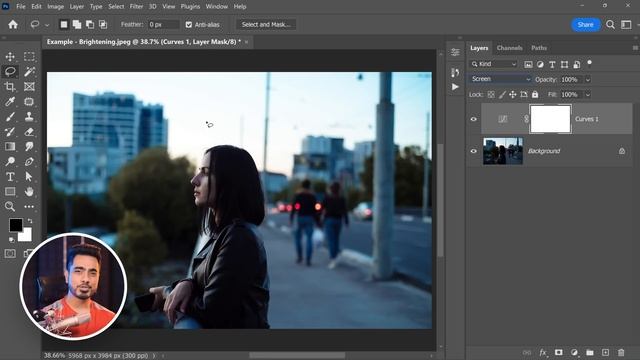Select the Brush tool
The height and width of the screenshot is (360, 640).
point(10,117)
